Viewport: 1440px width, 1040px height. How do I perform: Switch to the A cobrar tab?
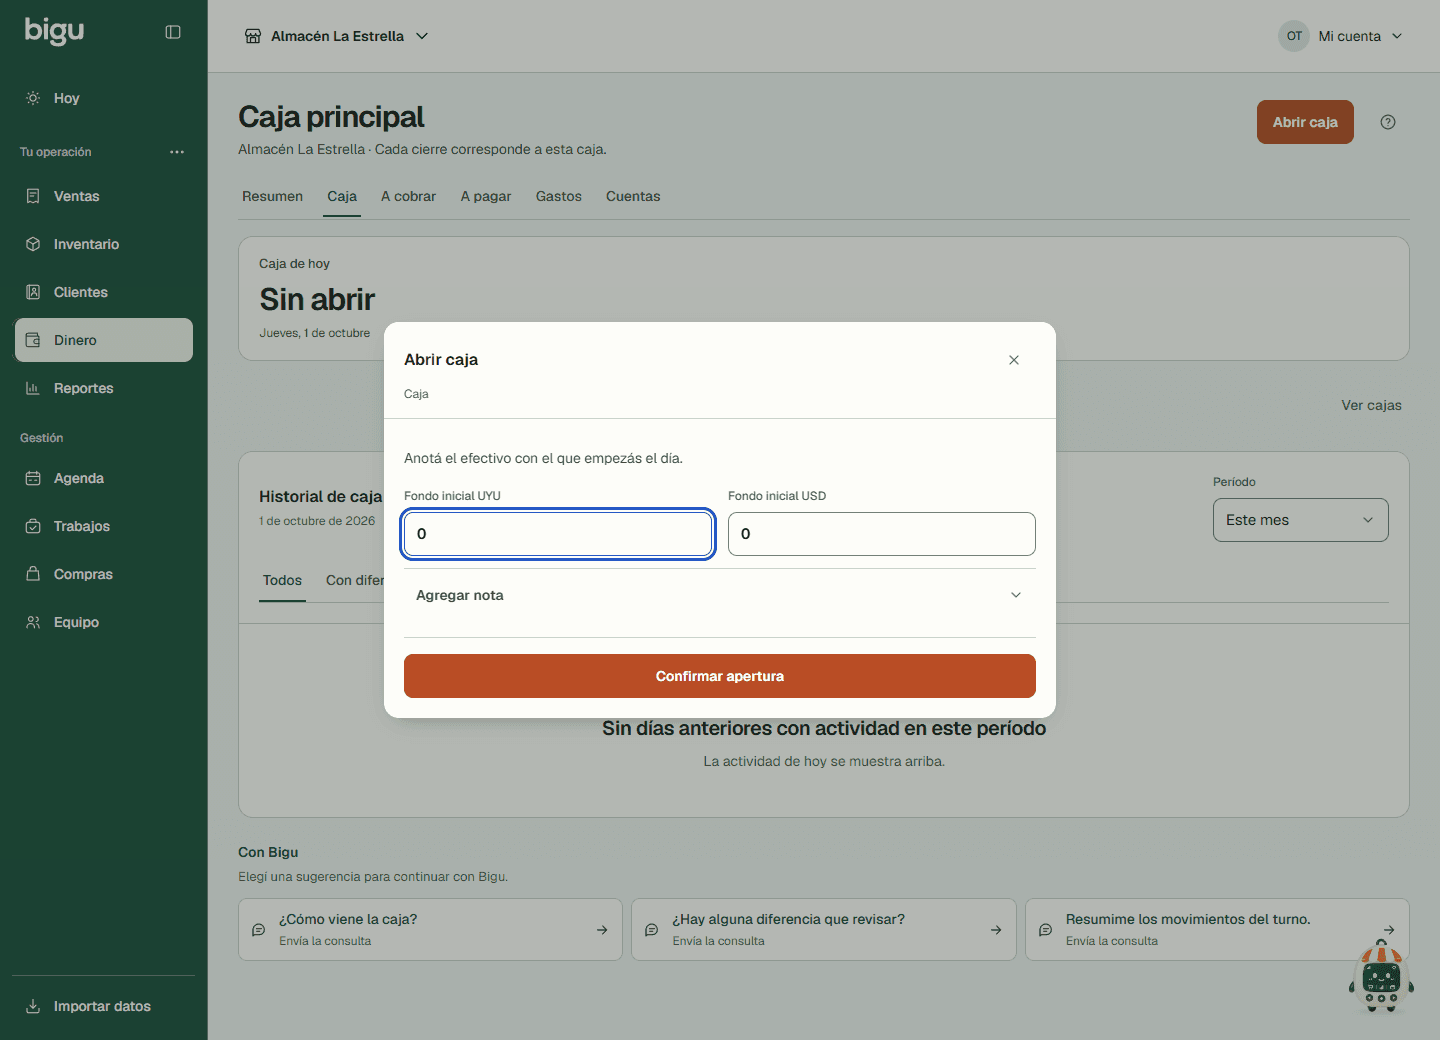pos(408,196)
